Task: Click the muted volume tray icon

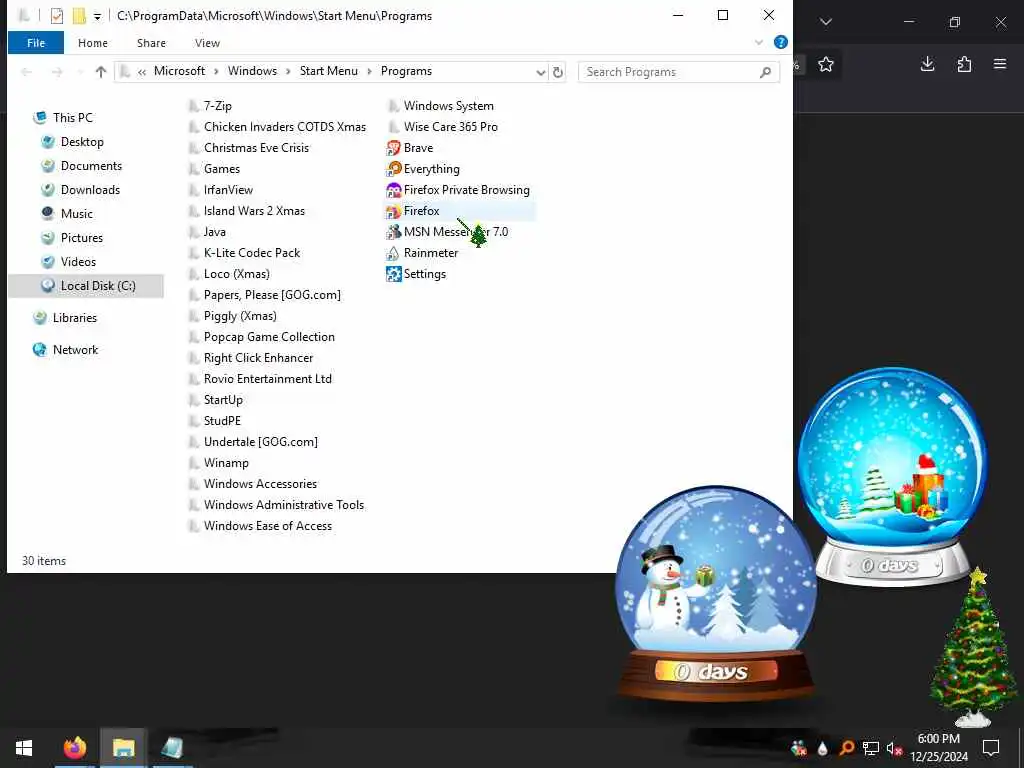Action: 894,748
